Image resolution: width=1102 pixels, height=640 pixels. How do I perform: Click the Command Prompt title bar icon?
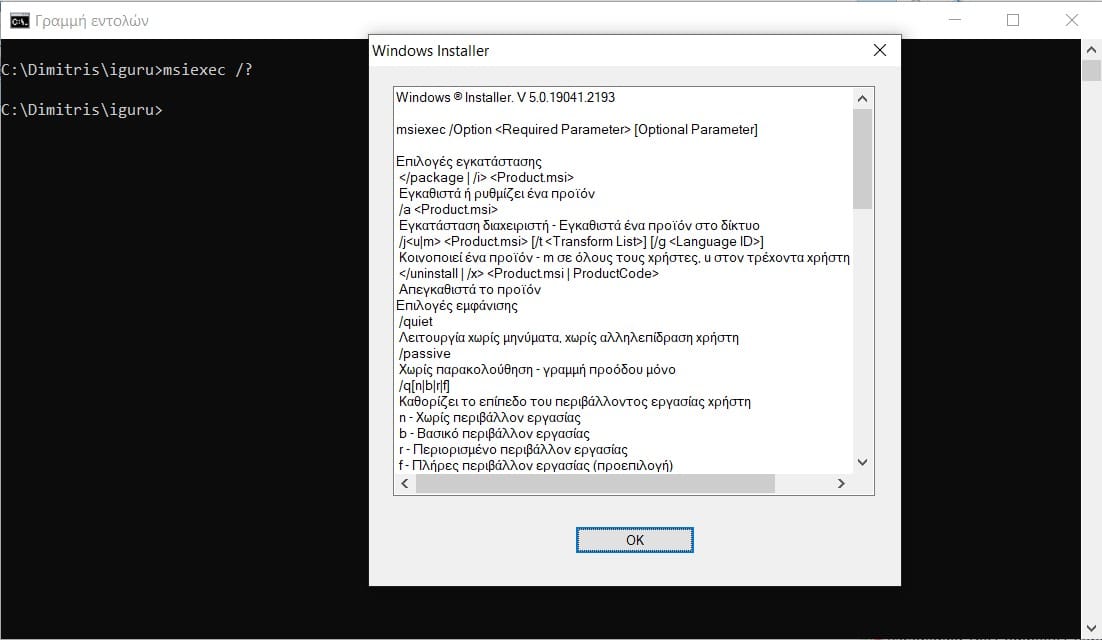(x=19, y=20)
